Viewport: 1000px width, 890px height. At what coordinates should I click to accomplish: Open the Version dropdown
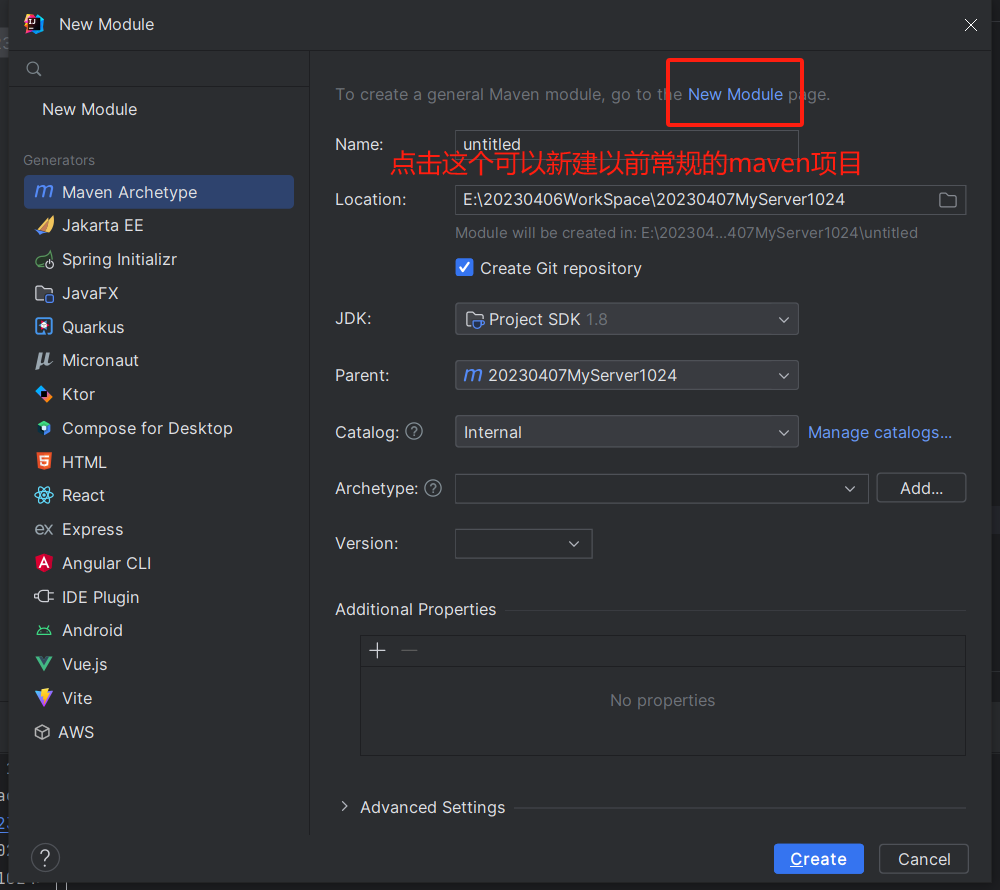pos(523,544)
